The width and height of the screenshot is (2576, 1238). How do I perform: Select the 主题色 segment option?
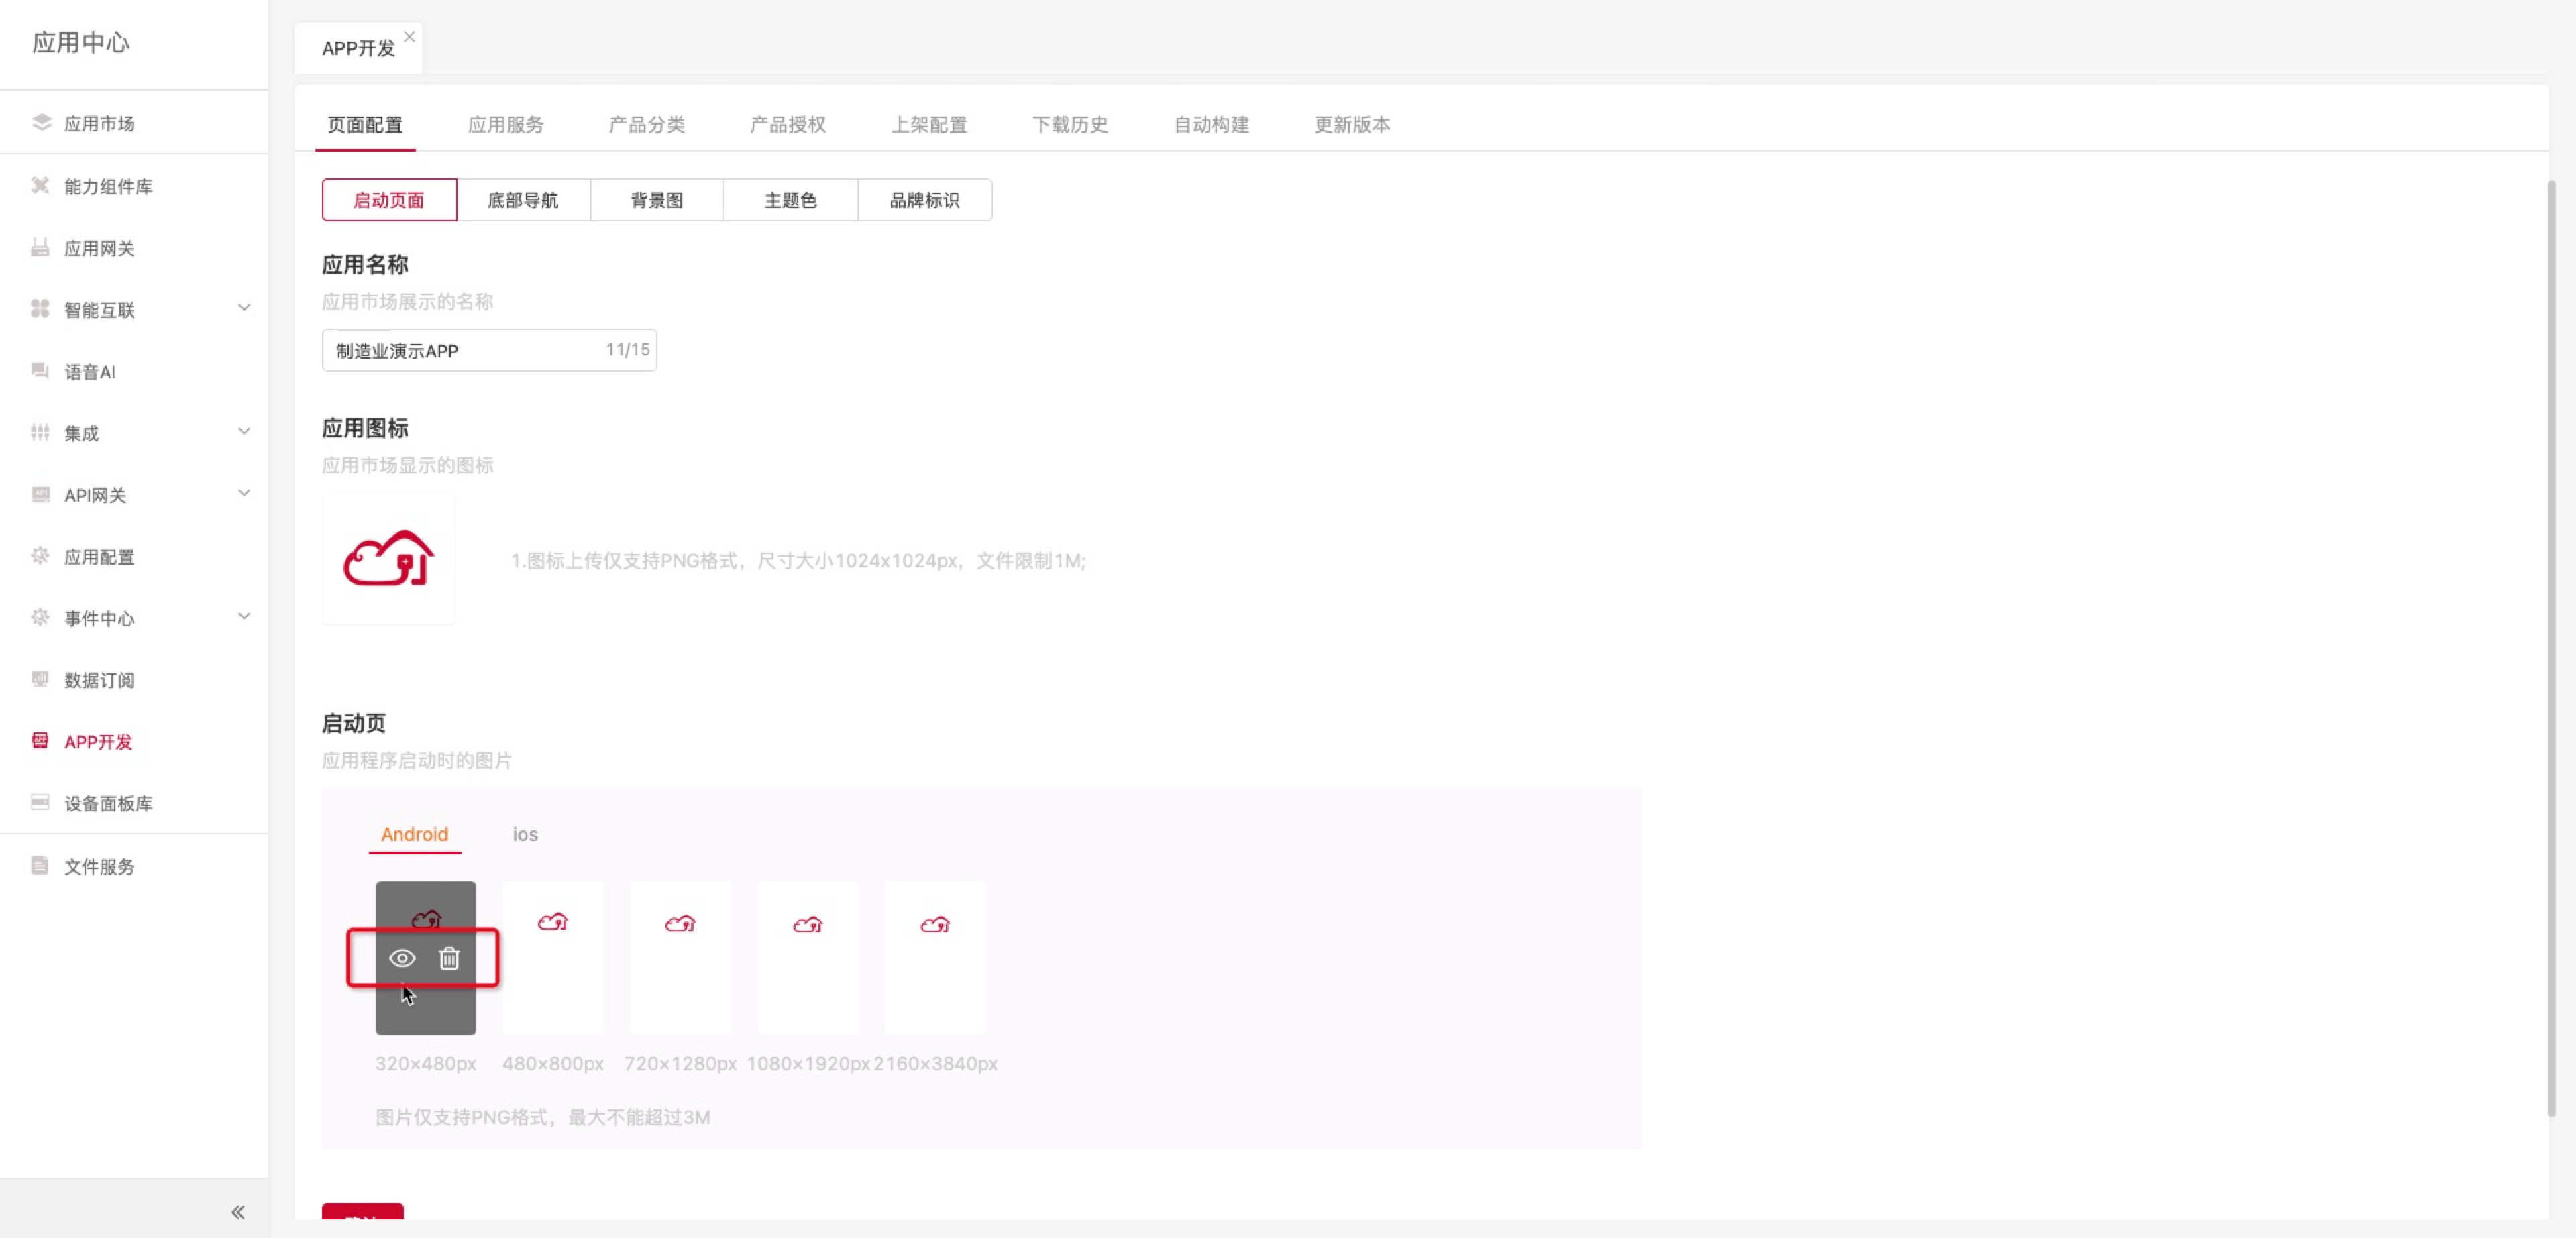pyautogui.click(x=790, y=200)
